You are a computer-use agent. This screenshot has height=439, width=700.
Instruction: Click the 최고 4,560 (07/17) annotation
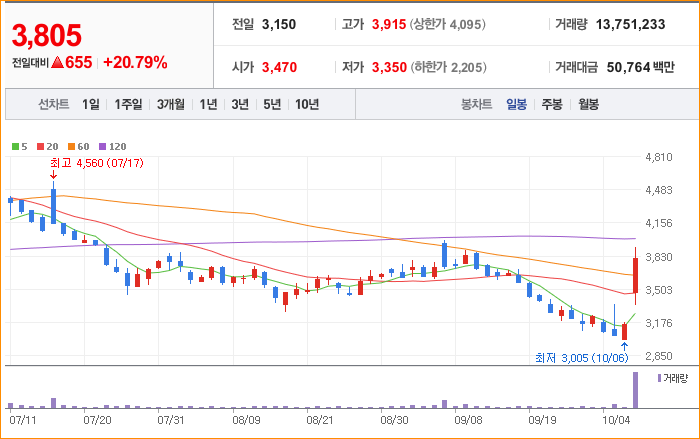(97, 163)
